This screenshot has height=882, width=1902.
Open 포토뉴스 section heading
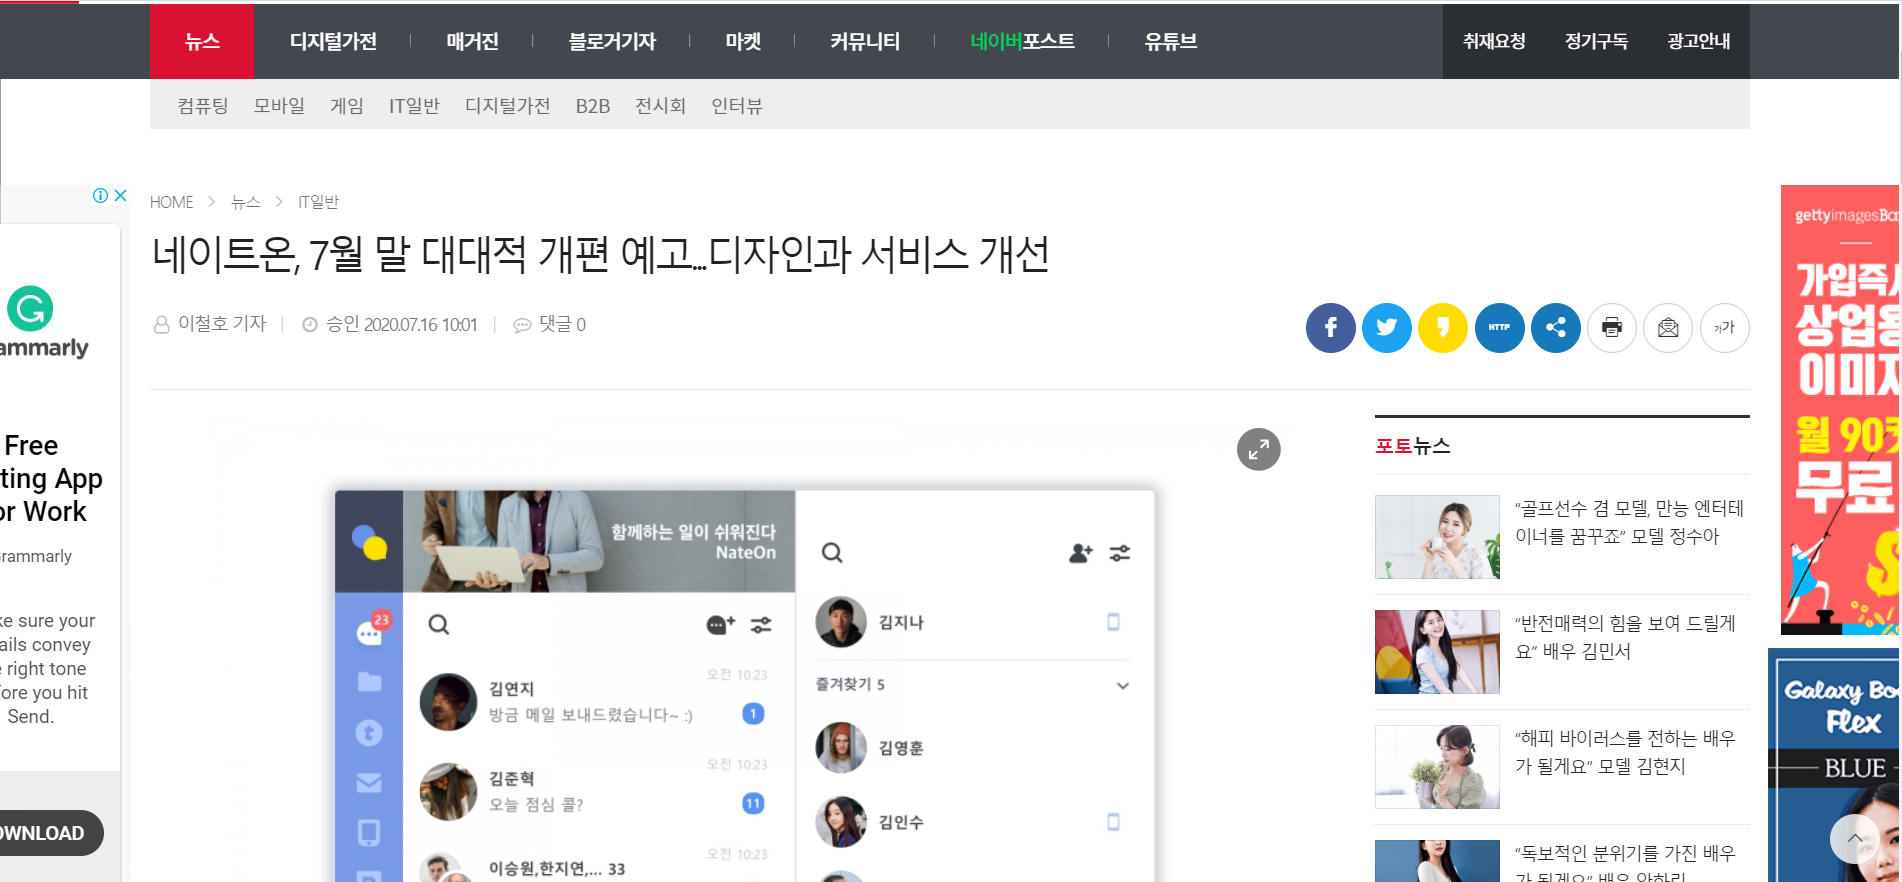tap(1412, 446)
